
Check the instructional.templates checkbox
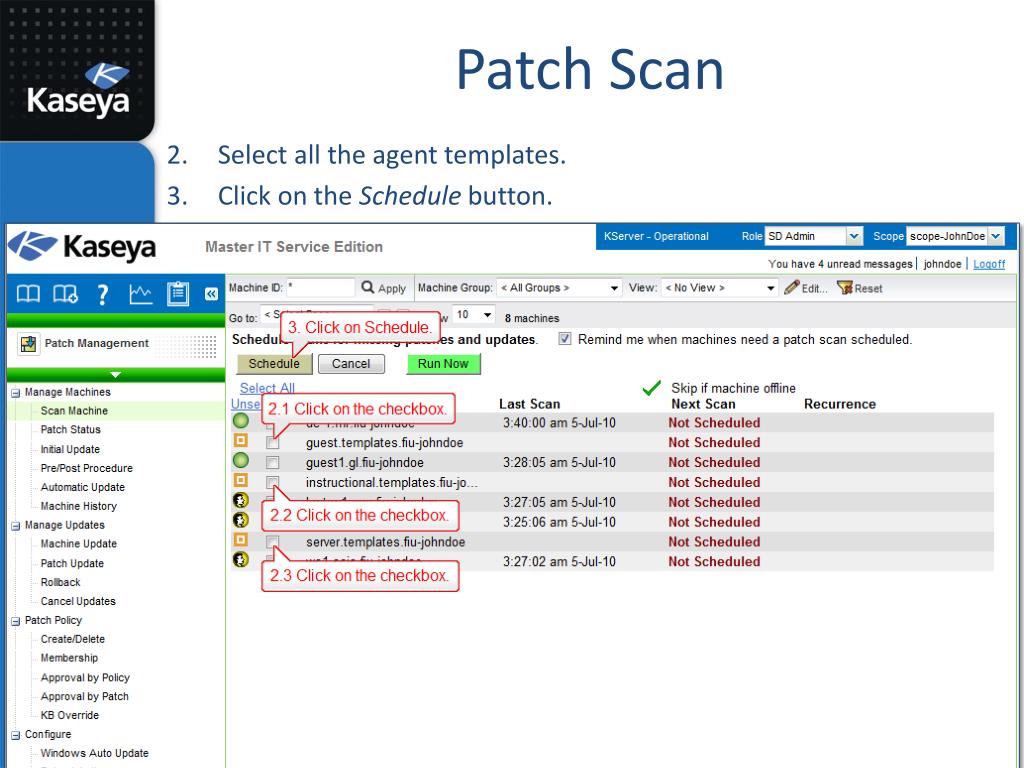[272, 482]
